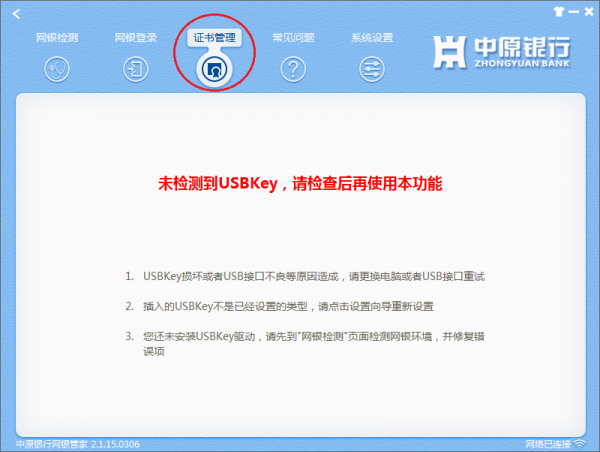The image size is (600, 452).
Task: Click tip 1 about damaged USBKey
Action: click(305, 276)
